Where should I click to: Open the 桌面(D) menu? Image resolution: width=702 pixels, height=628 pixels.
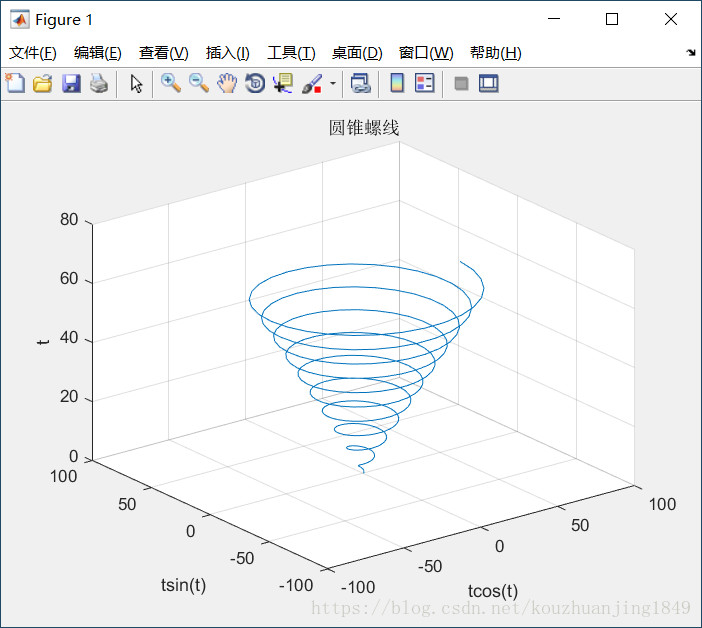click(357, 53)
